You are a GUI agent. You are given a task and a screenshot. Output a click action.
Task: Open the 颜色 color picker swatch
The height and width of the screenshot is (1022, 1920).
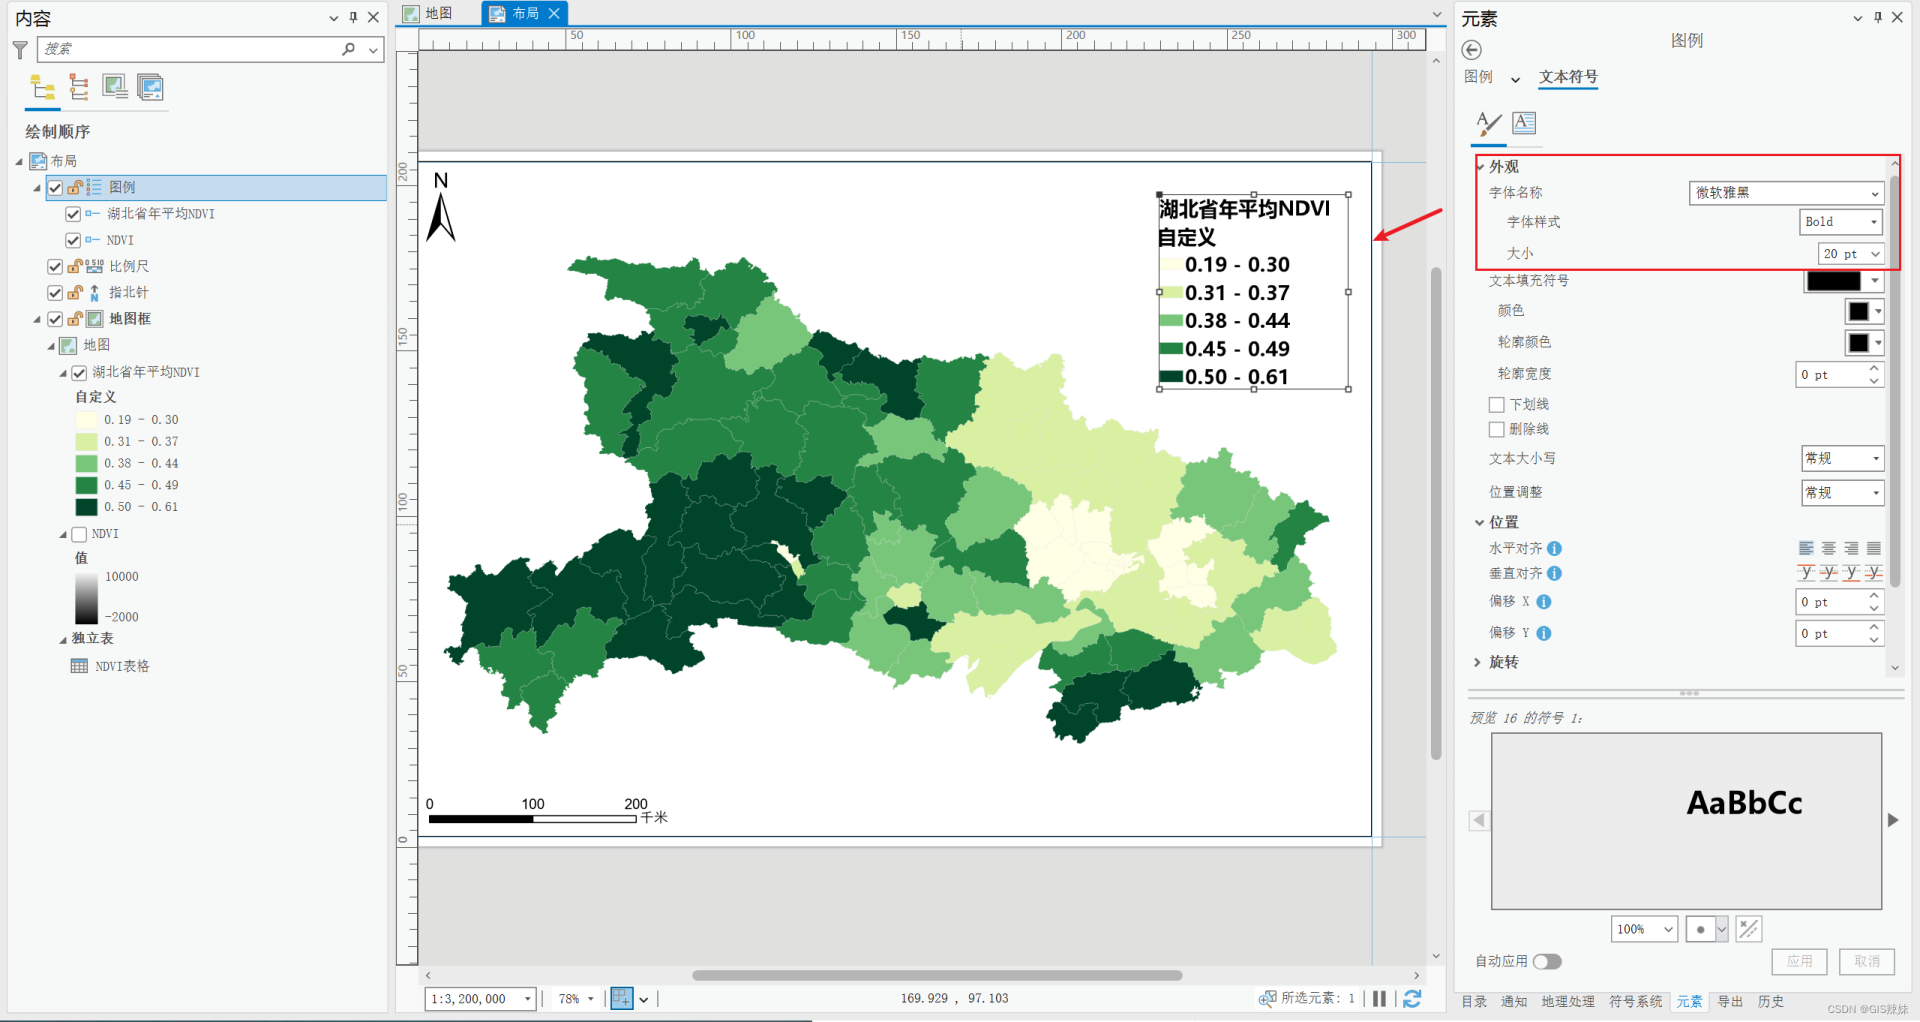point(1864,311)
